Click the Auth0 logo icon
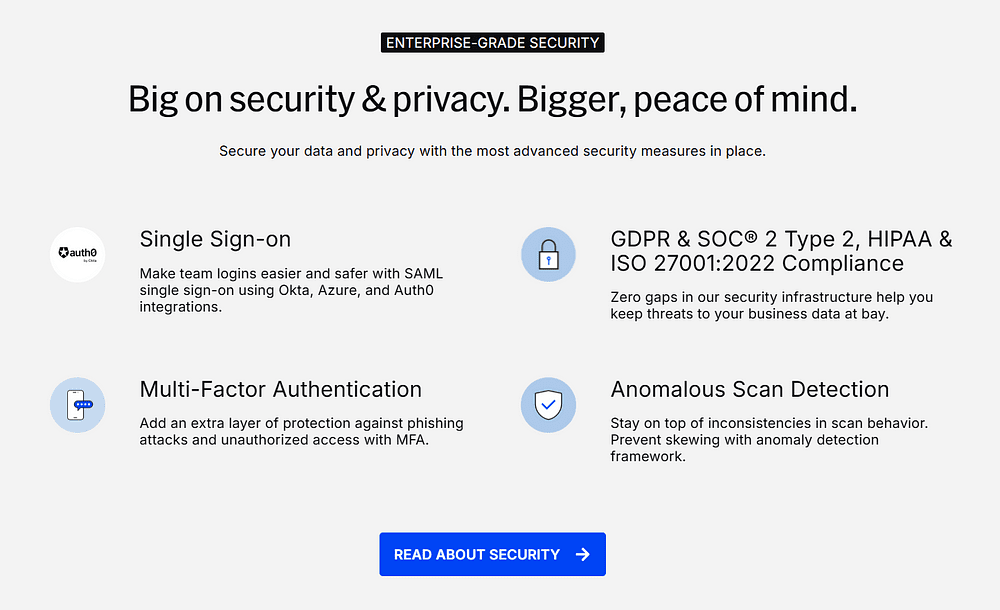This screenshot has height=610, width=1000. click(x=77, y=255)
